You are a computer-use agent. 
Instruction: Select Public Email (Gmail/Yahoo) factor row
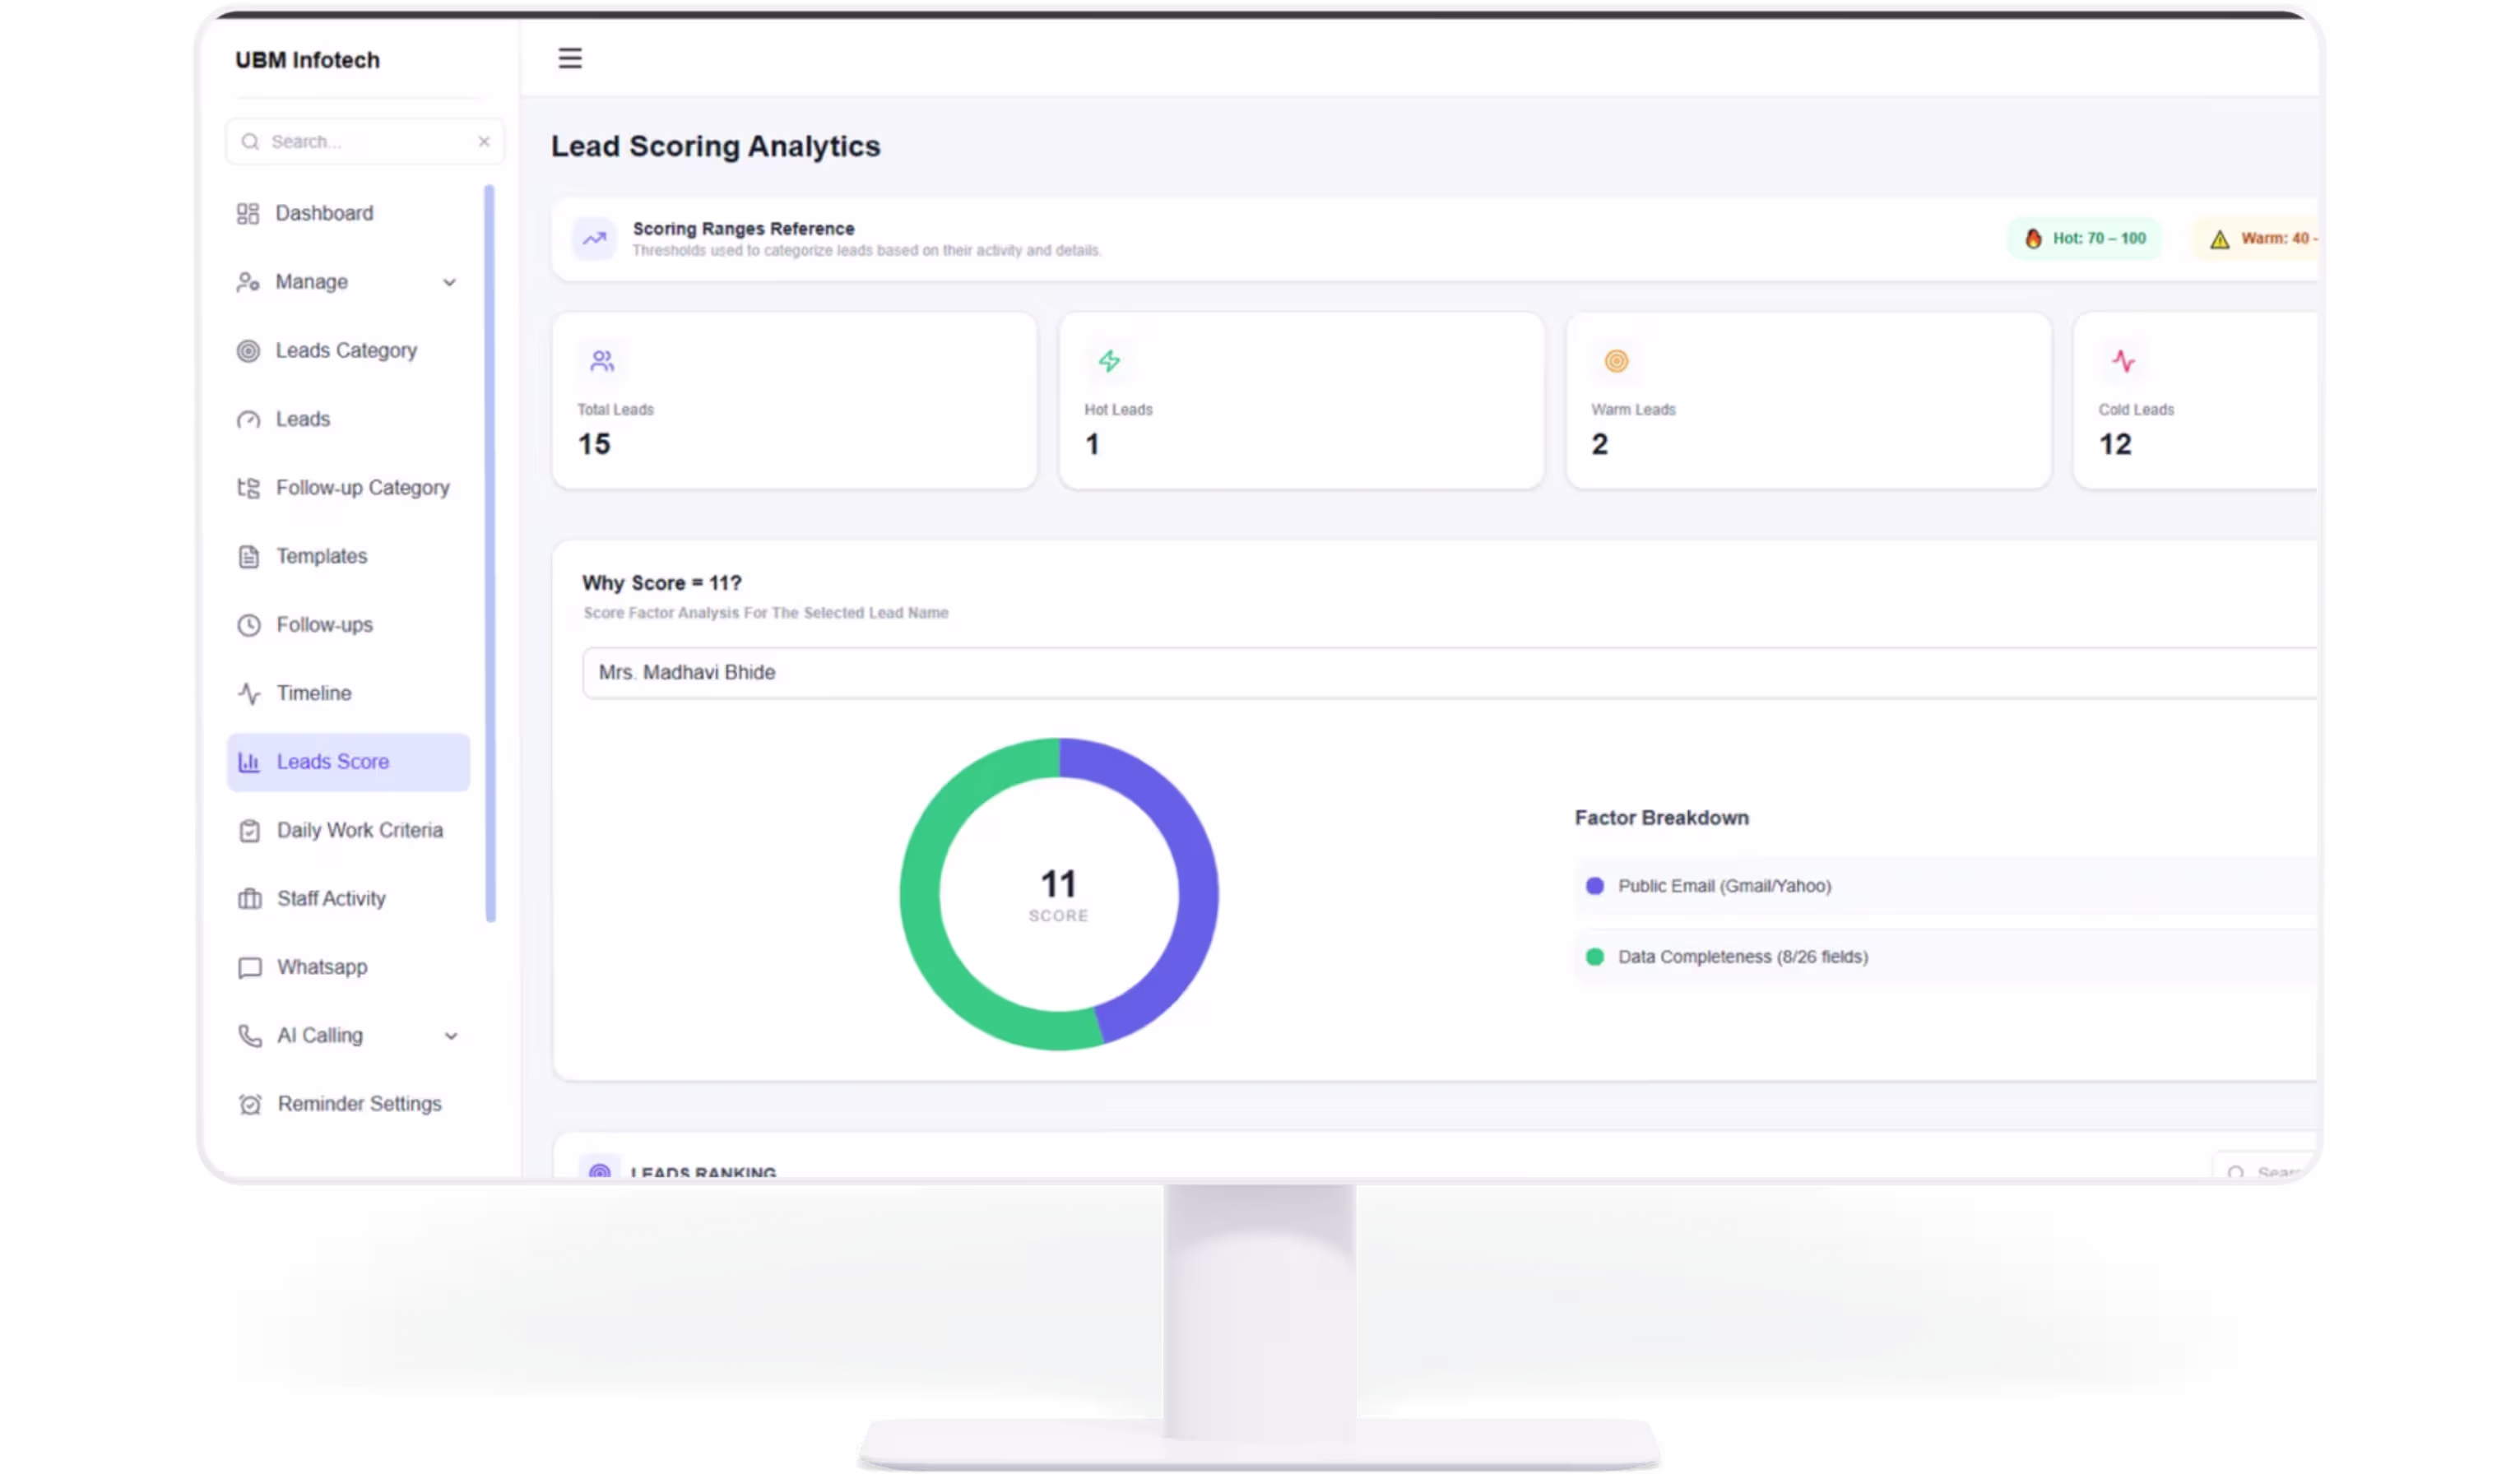pos(1946,886)
